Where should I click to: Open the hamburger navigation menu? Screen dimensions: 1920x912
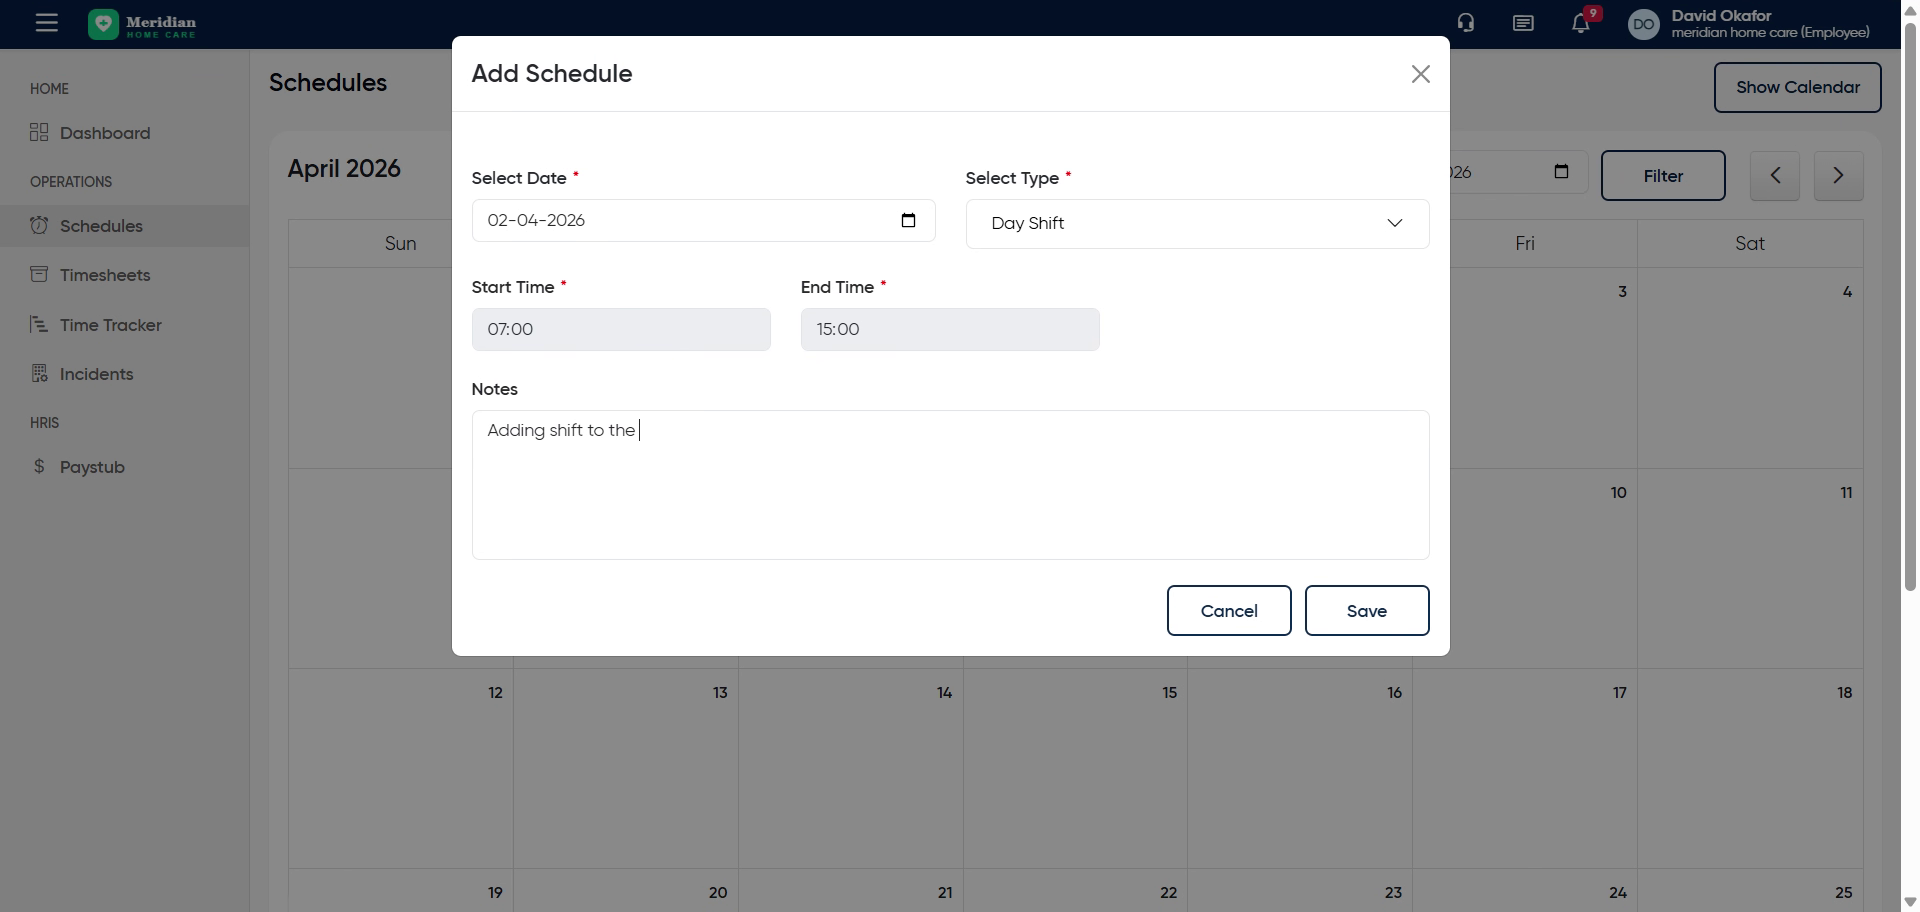tap(47, 23)
